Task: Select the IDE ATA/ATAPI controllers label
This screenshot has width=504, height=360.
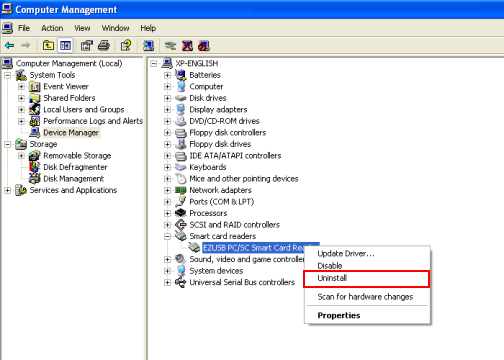Action: click(235, 156)
